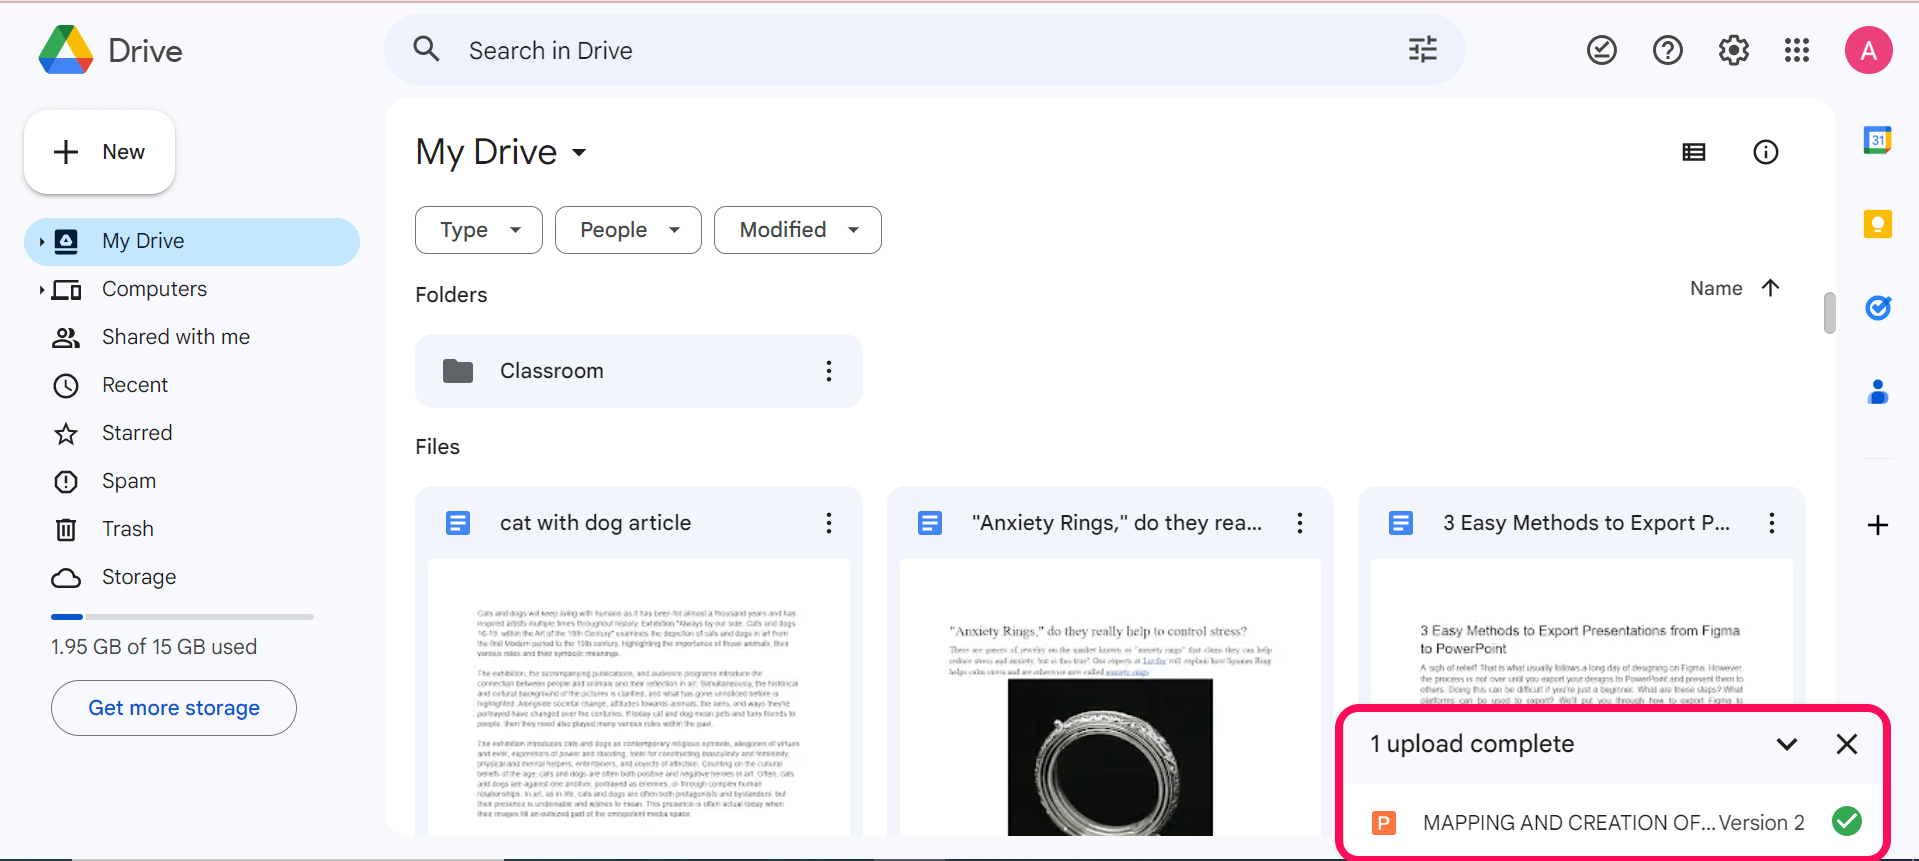Open the Modified filter dropdown
This screenshot has height=861, width=1919.
pyautogui.click(x=797, y=230)
